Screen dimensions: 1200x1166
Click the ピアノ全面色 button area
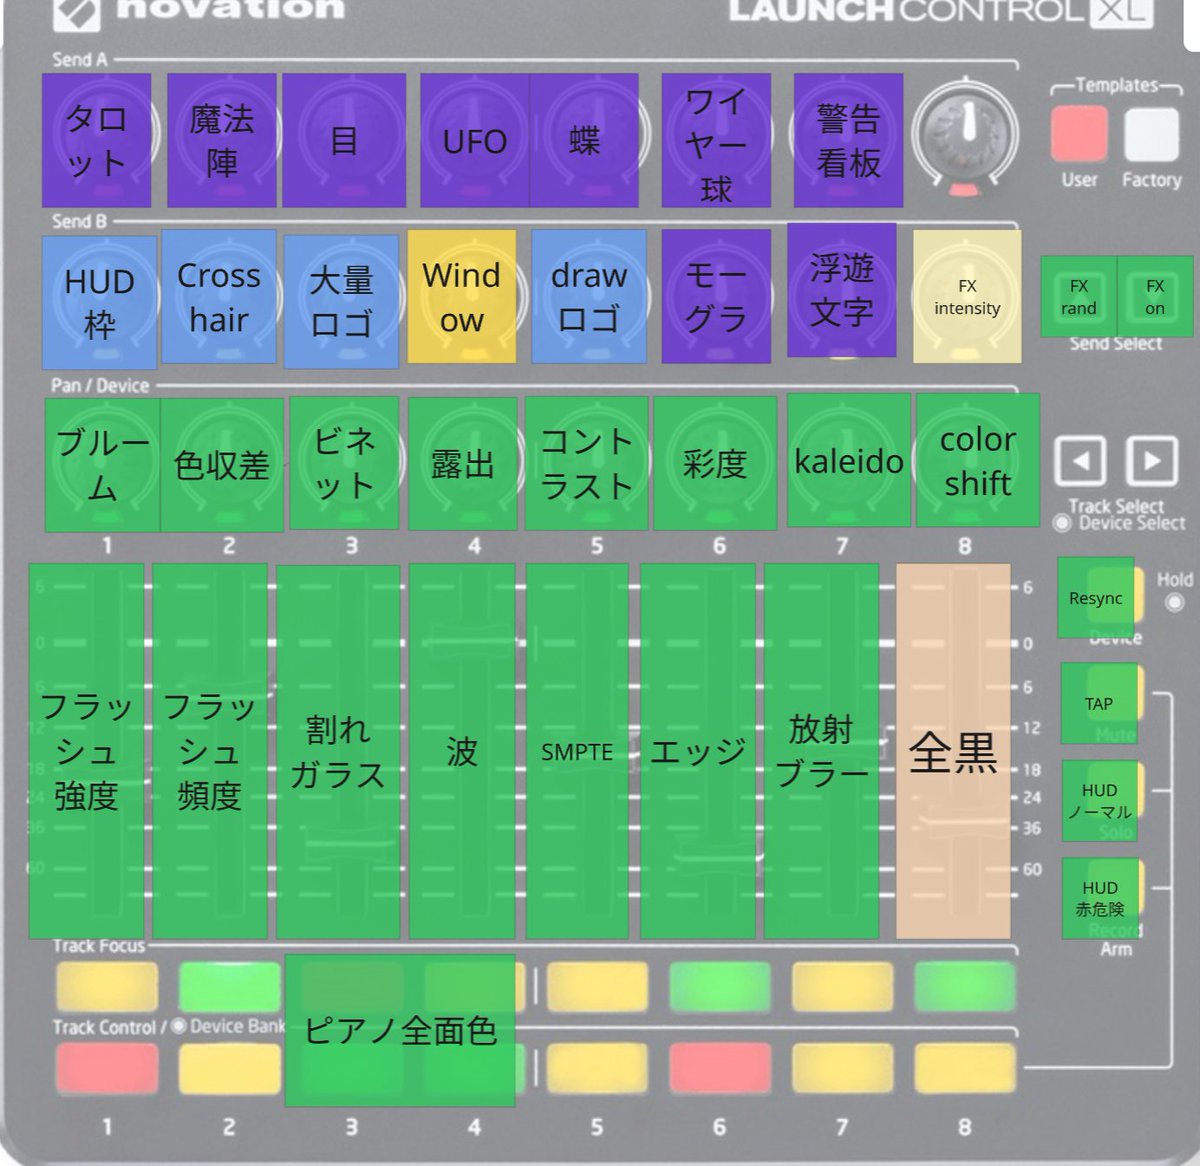point(400,1030)
